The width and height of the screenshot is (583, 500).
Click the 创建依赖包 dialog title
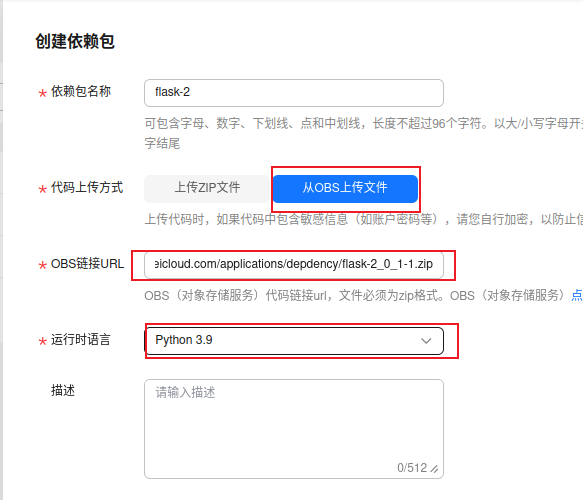tap(75, 41)
